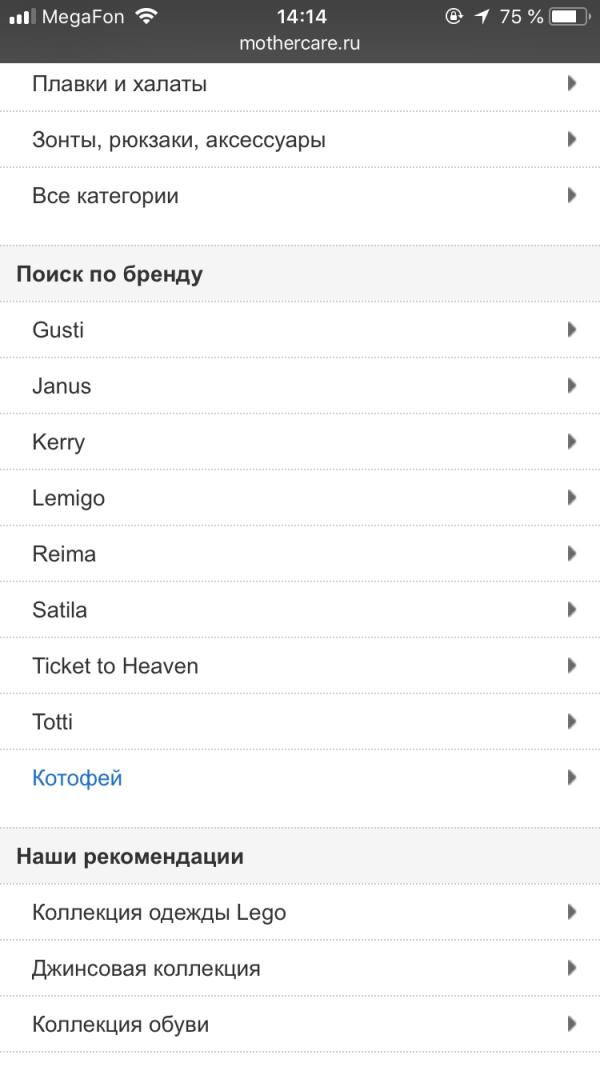Choose the Kerry brand entry

pos(59,442)
